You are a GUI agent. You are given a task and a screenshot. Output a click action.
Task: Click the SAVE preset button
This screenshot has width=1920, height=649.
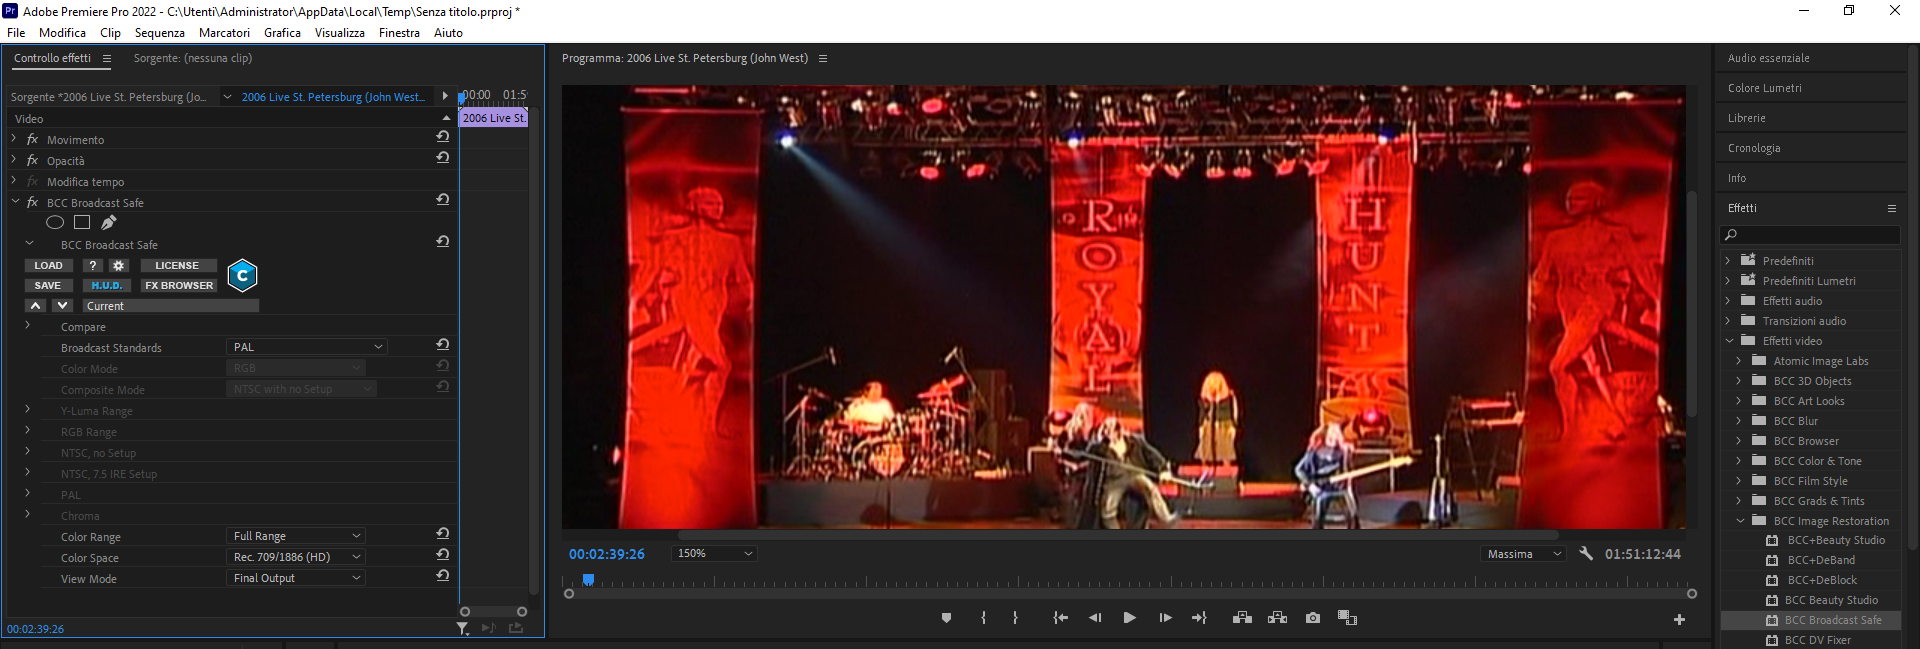coord(48,285)
